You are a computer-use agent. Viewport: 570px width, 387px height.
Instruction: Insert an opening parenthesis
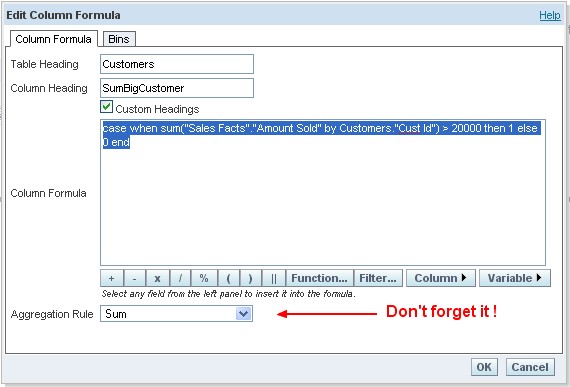tap(229, 278)
